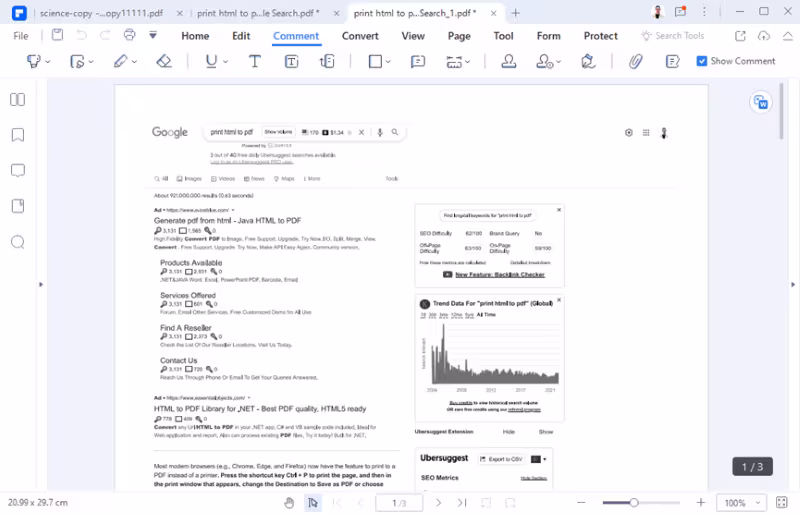Expand underline tool options
The height and width of the screenshot is (514, 800).
[226, 62]
